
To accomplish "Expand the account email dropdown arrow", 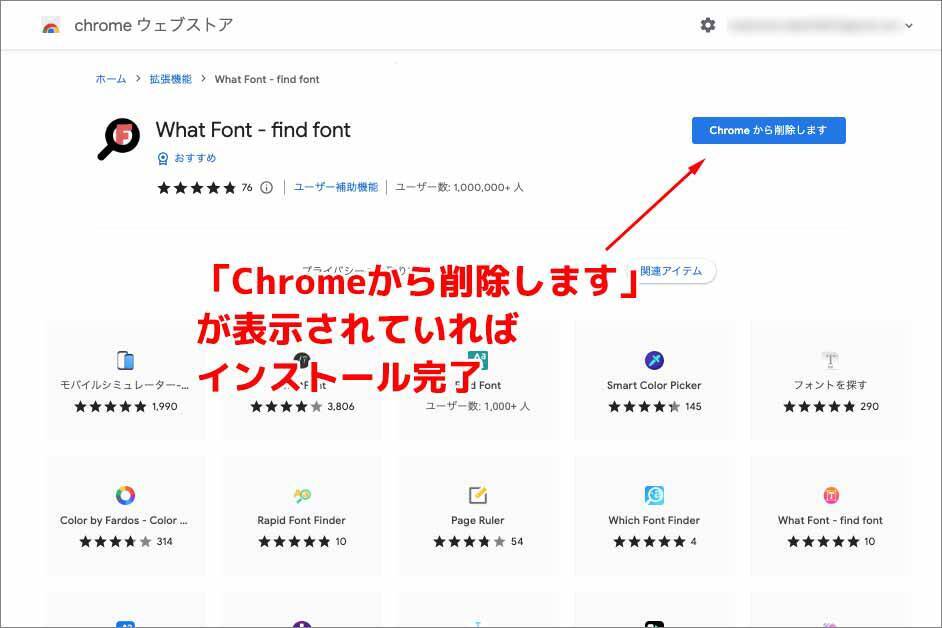I will [909, 26].
